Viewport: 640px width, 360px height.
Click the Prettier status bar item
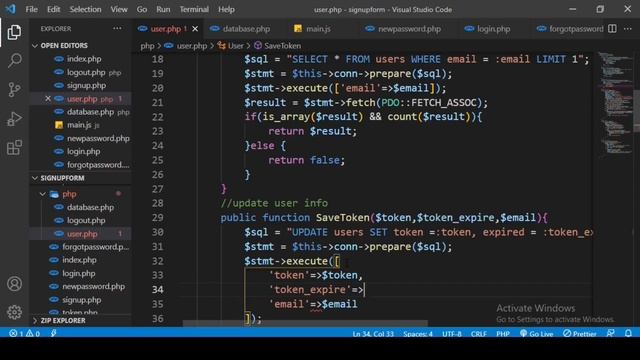pyautogui.click(x=580, y=333)
